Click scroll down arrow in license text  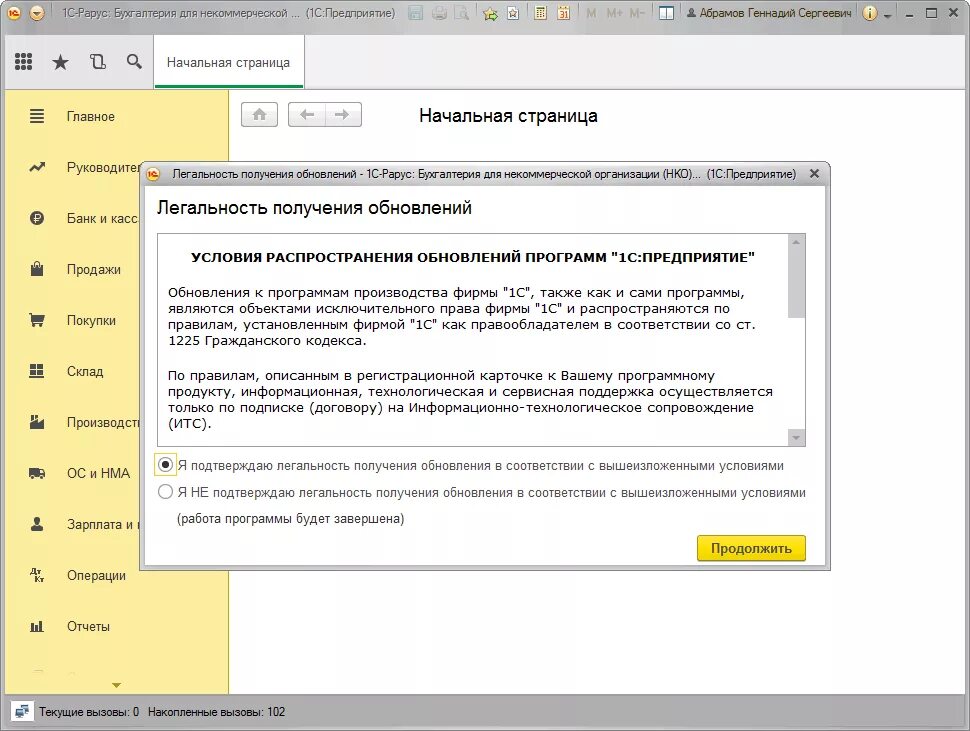point(796,438)
